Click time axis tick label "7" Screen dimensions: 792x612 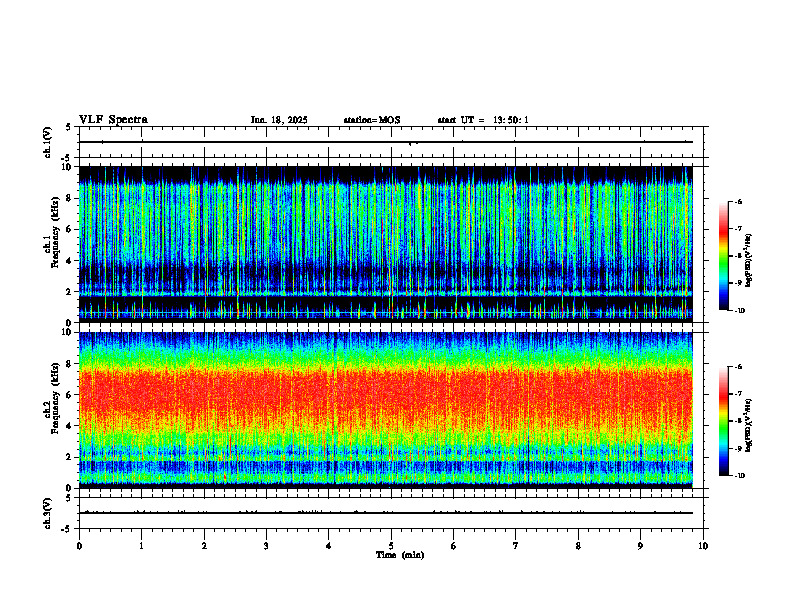516,546
